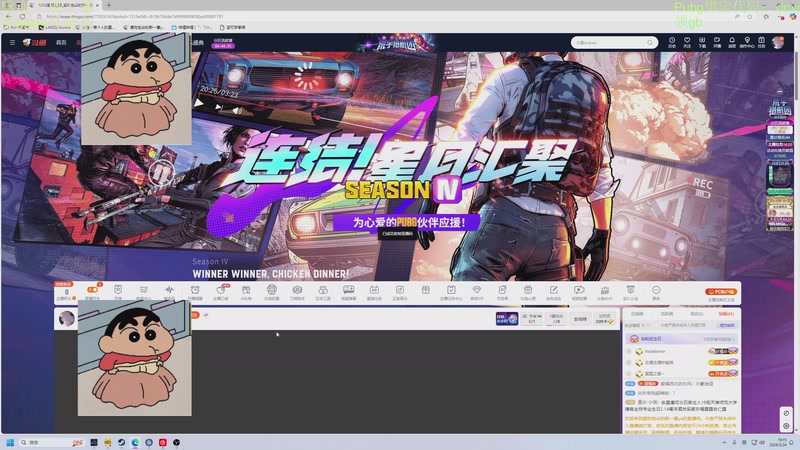Image resolution: width=800 pixels, height=450 pixels.
Task: Open the Windows Start menu
Action: click(x=10, y=442)
